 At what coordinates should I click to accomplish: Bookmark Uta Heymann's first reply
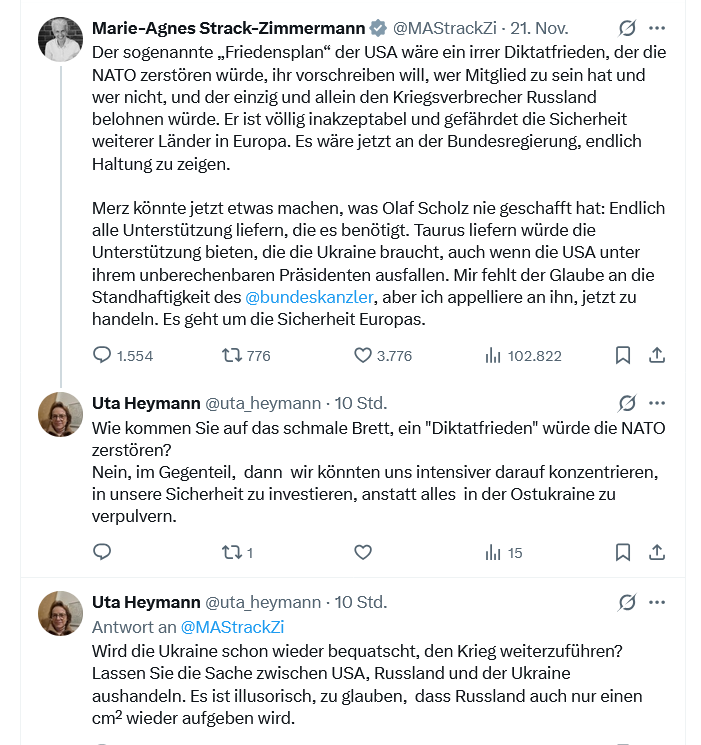(x=622, y=552)
